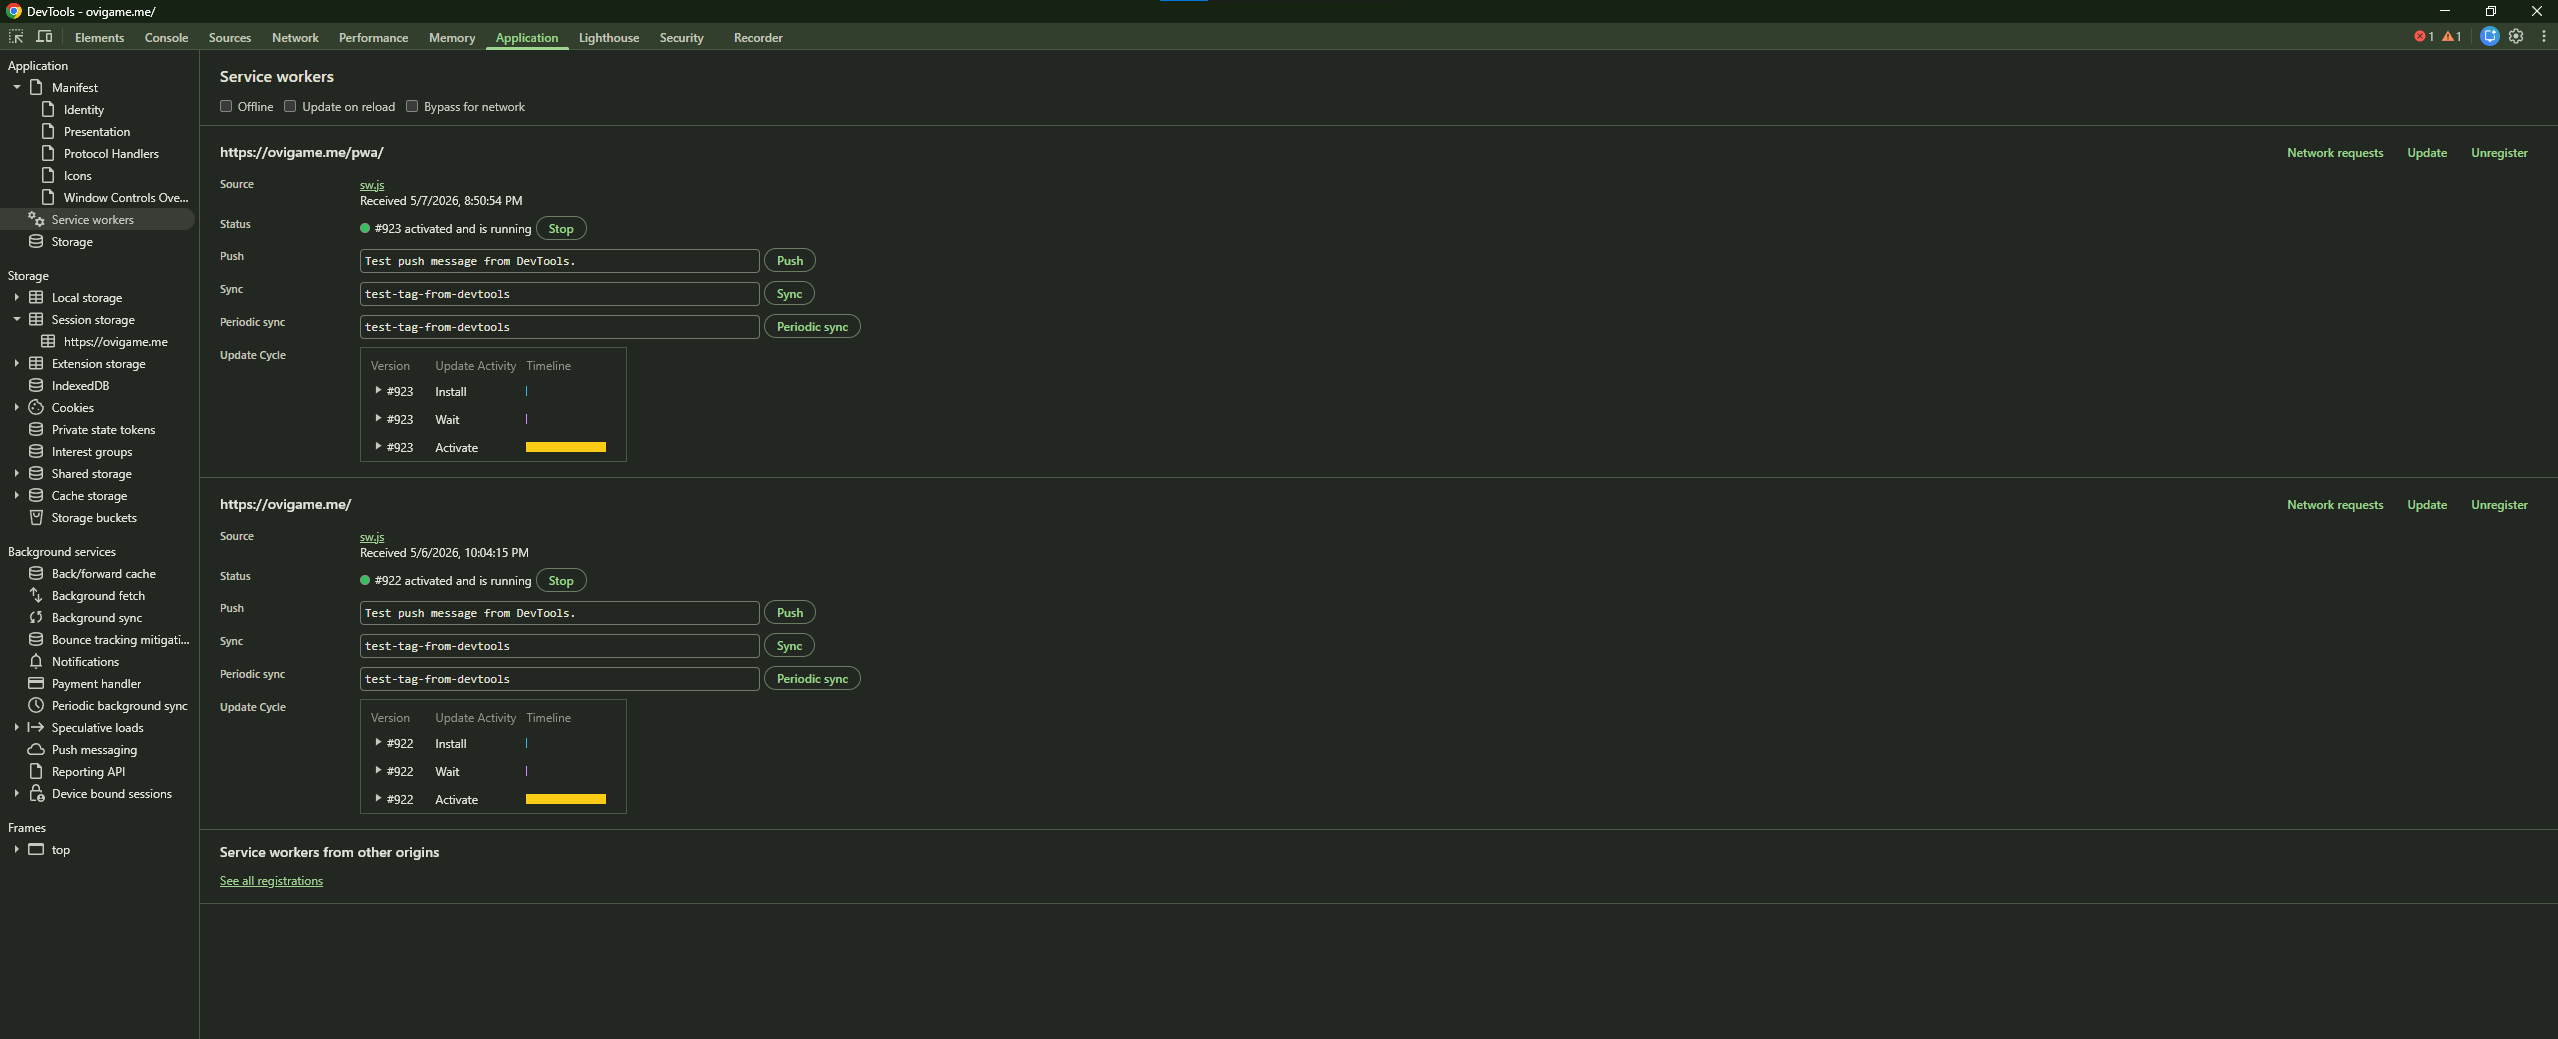Stop service worker #922

[x=561, y=581]
